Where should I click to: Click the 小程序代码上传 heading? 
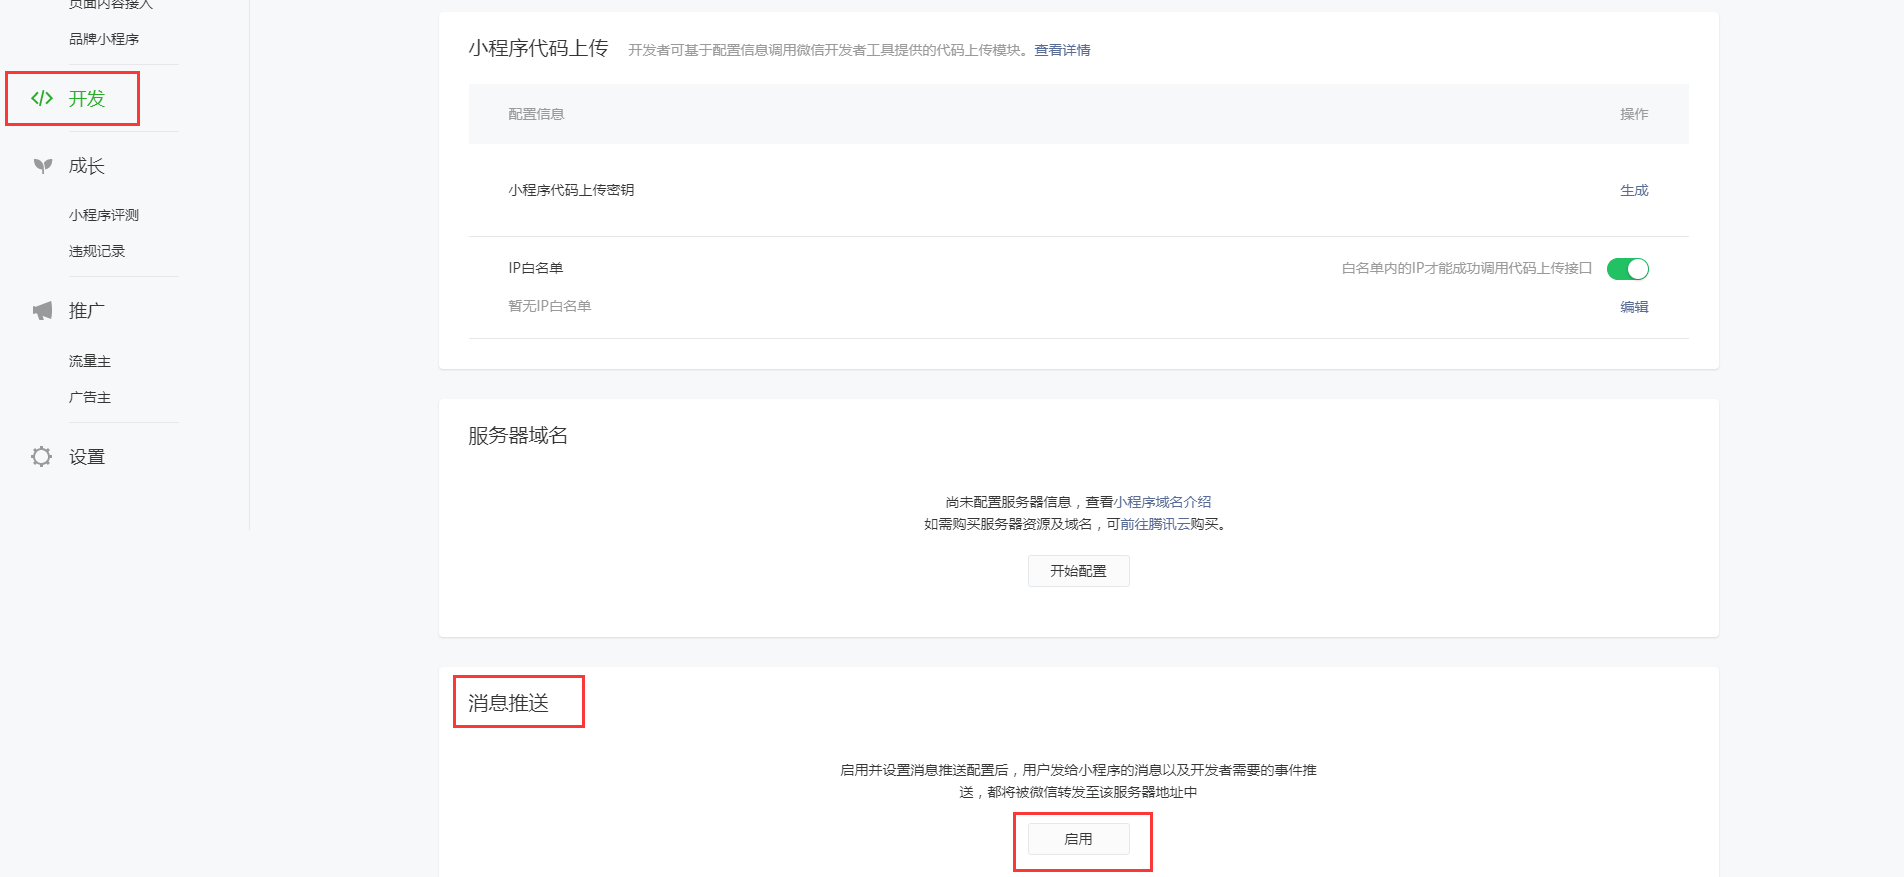(538, 48)
